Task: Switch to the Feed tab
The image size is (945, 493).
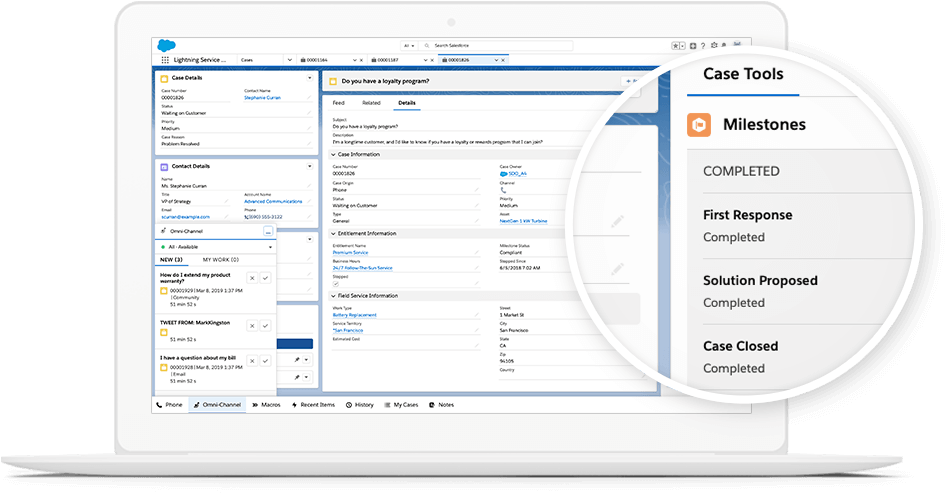Action: (x=338, y=103)
